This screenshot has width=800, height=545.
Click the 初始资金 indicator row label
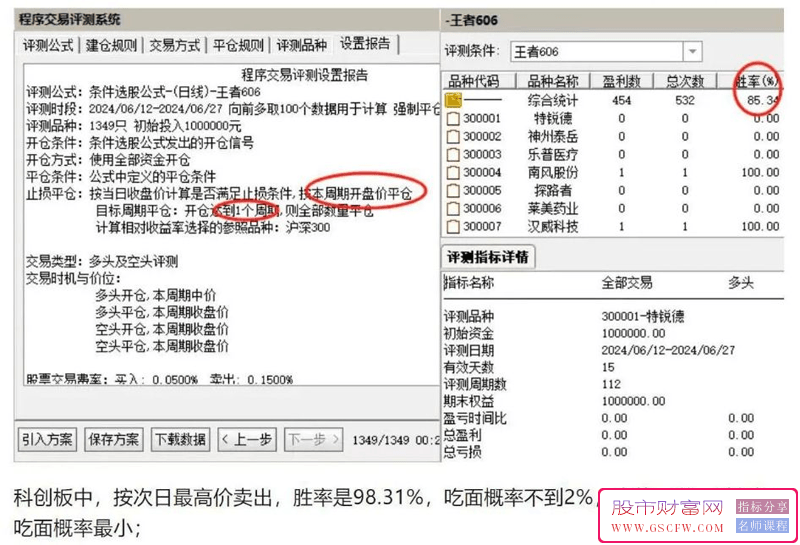pyautogui.click(x=468, y=333)
